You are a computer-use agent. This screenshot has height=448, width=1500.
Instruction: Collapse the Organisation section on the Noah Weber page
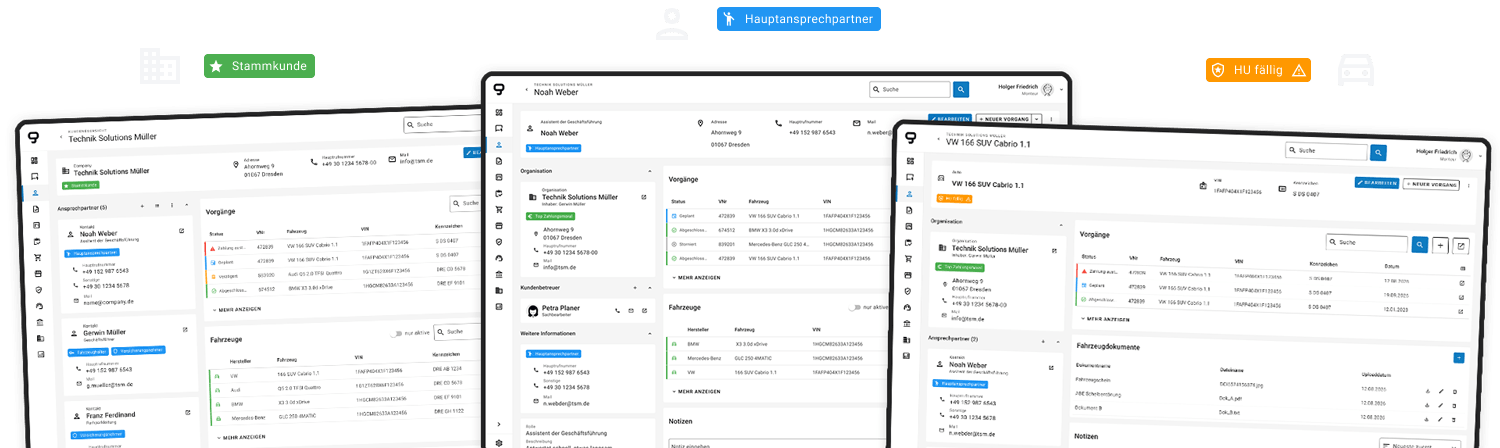650,171
